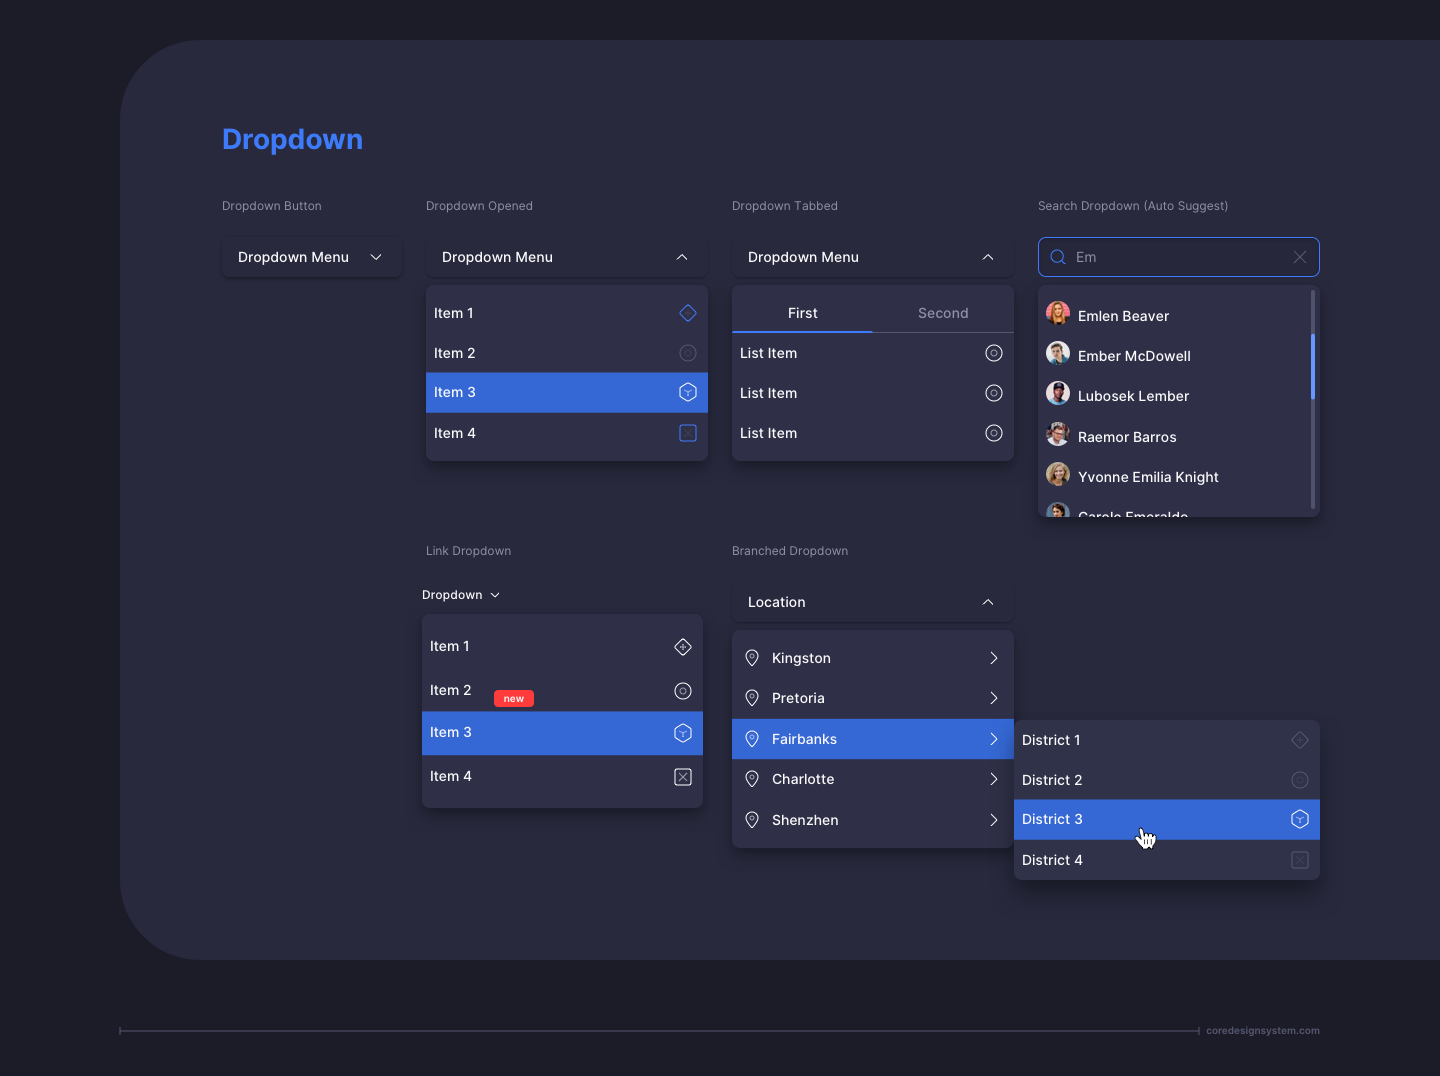Screen dimensions: 1440x1076
Task: Click circle icon on Item 2 in Link Dropdown
Action: [x=683, y=691]
